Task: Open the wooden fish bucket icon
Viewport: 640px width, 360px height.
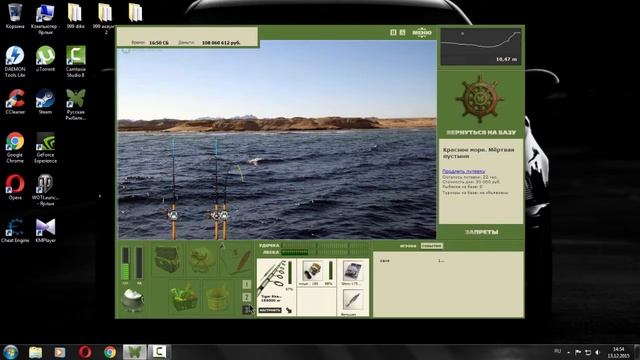Action: pyautogui.click(x=218, y=297)
